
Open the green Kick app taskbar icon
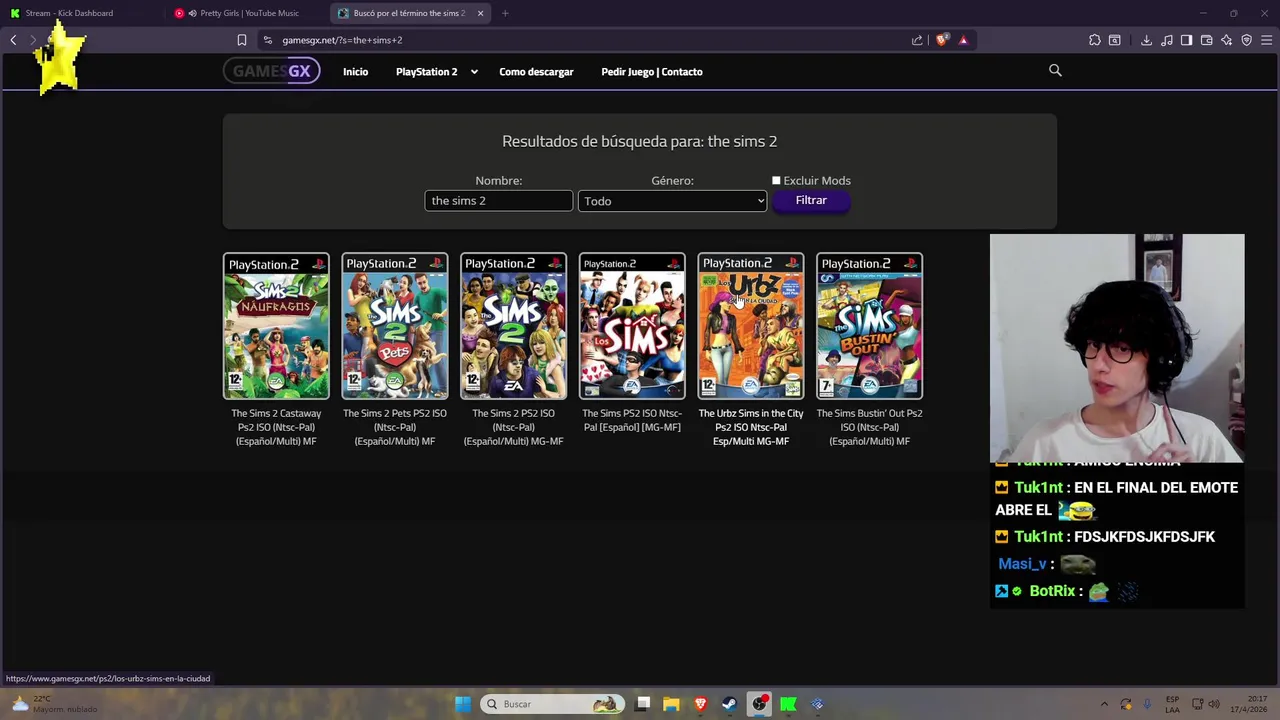(788, 704)
